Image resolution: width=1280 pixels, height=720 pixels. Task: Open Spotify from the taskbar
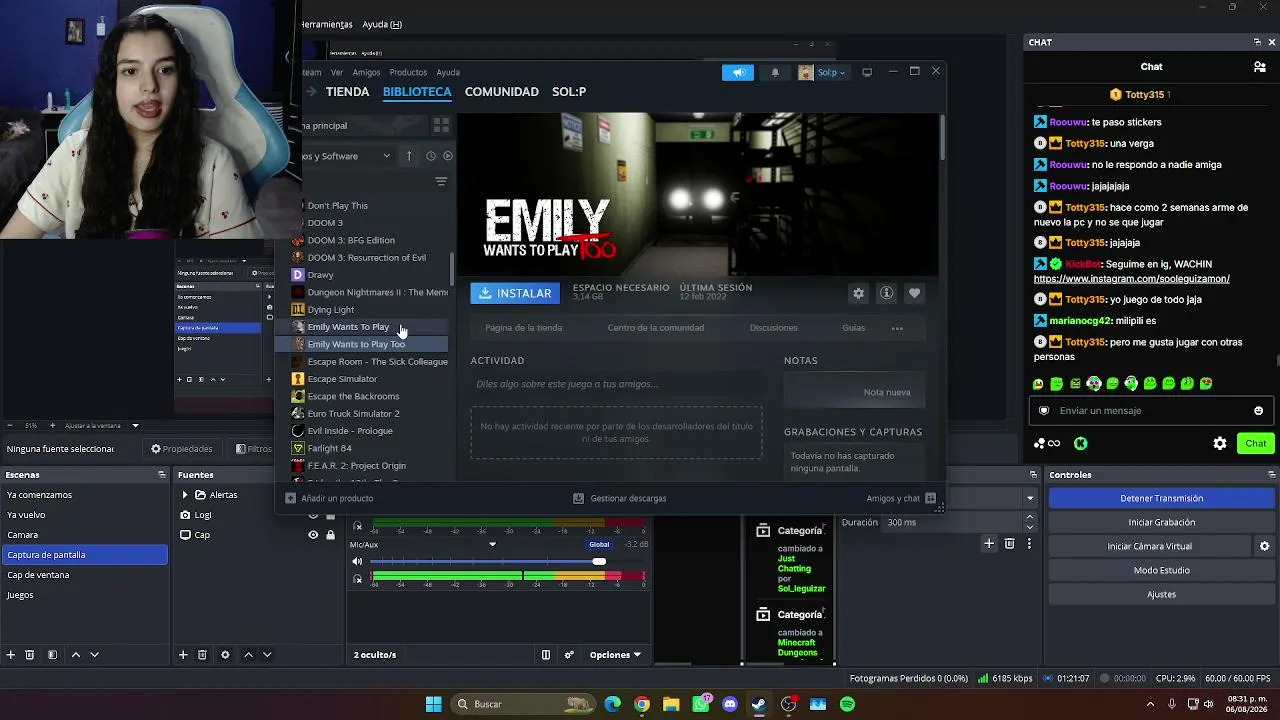click(x=848, y=704)
